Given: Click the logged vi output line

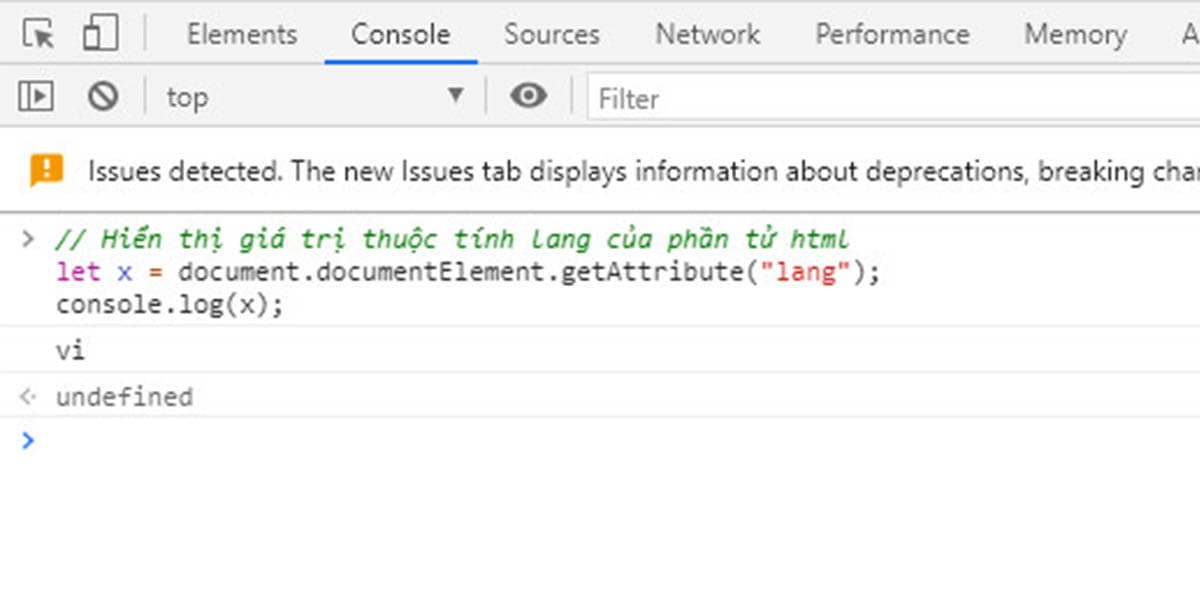Looking at the screenshot, I should point(71,351).
